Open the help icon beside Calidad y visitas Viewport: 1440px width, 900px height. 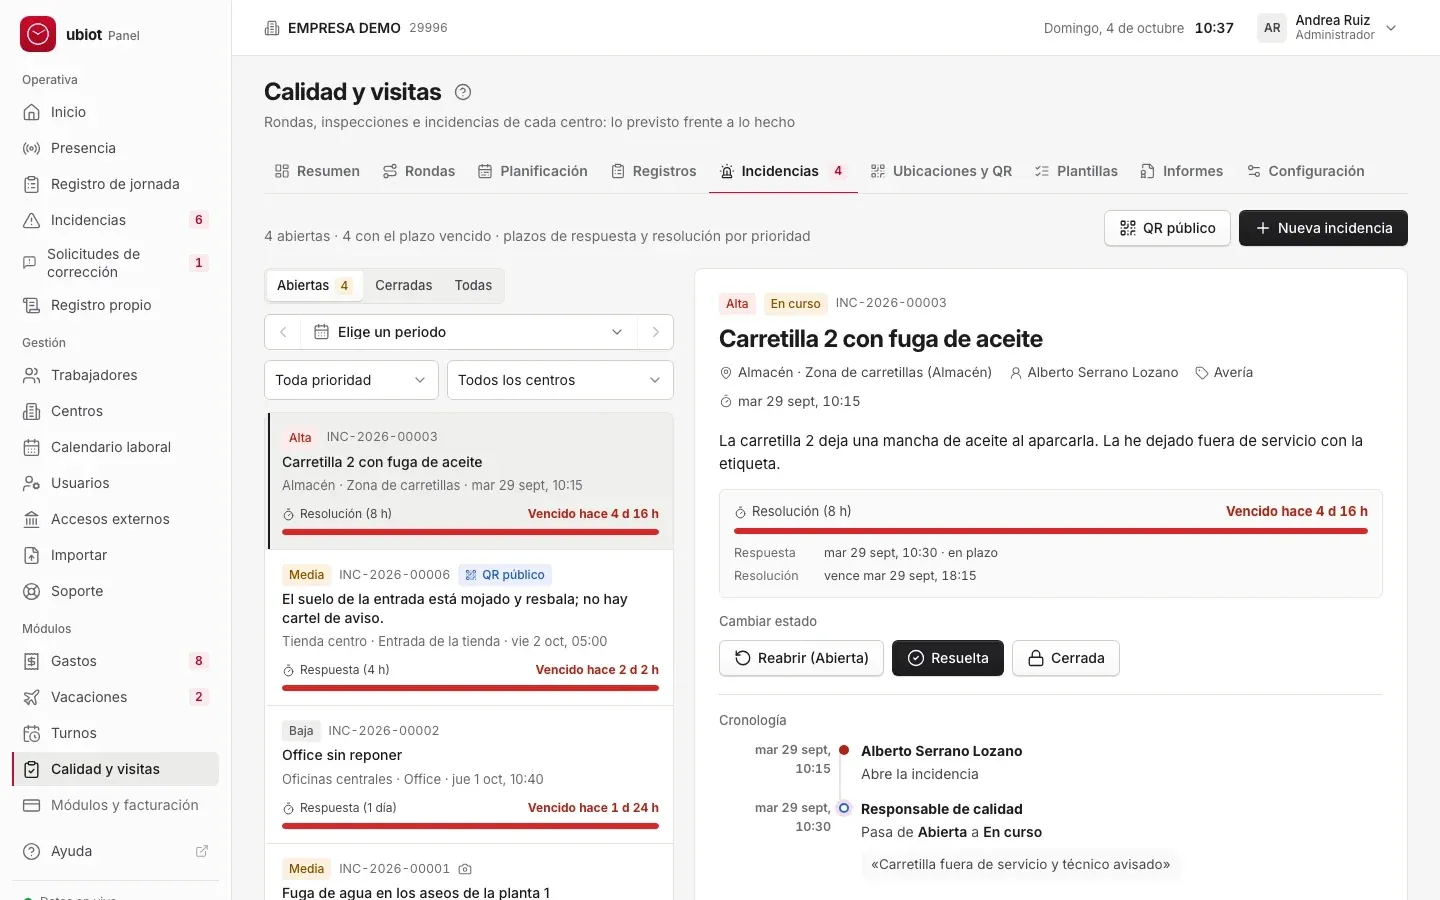click(463, 92)
